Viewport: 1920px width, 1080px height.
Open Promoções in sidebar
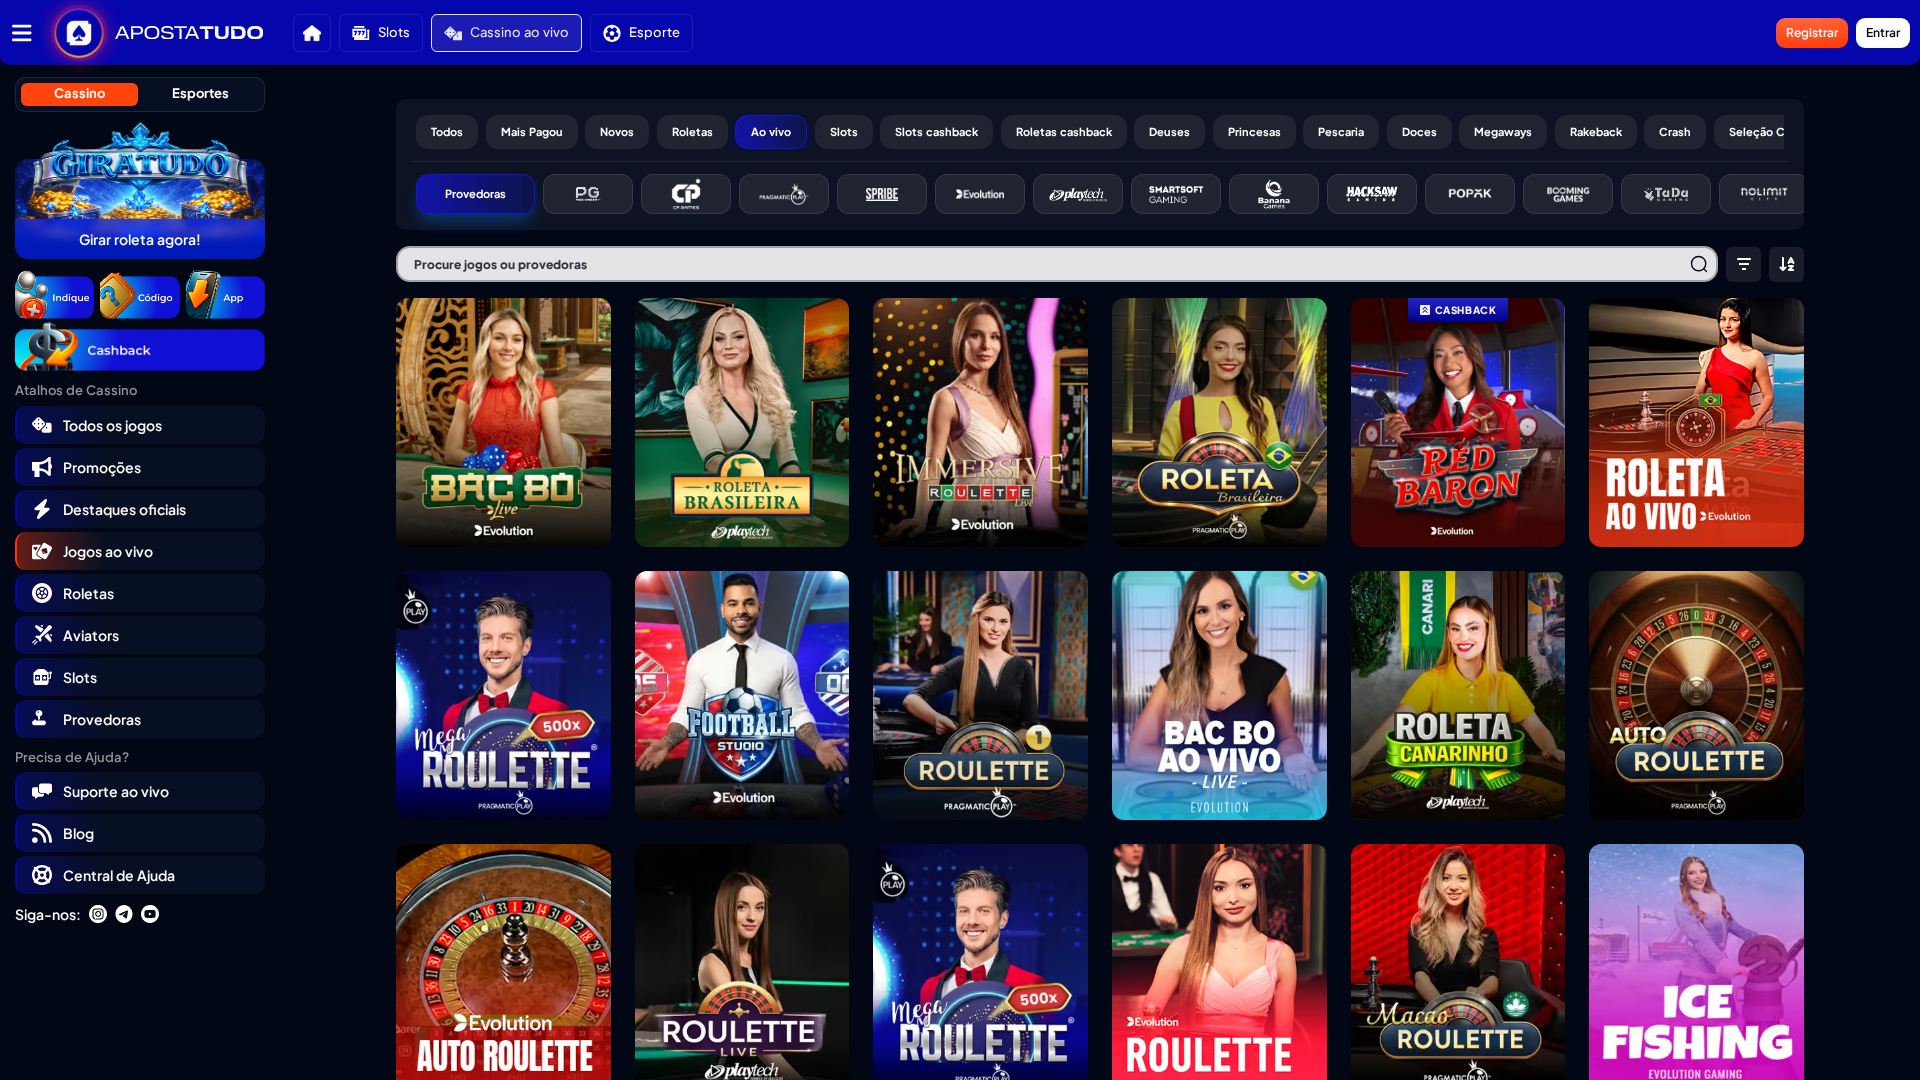pos(140,467)
